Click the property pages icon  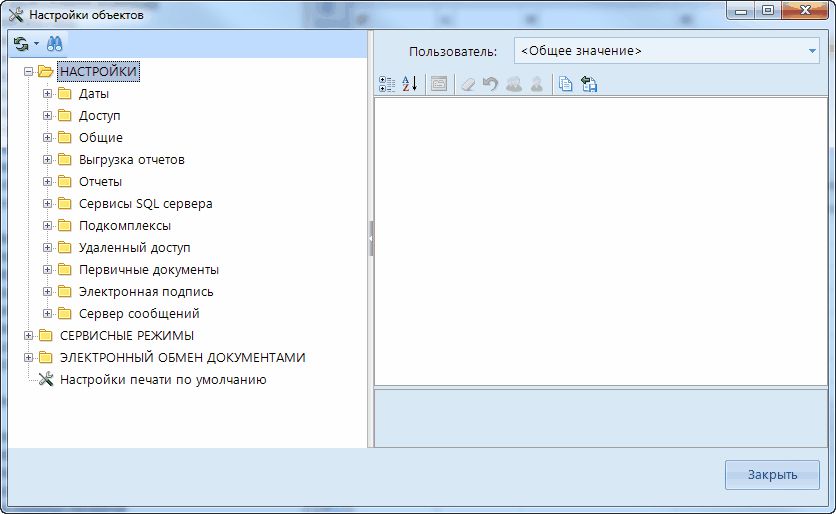click(x=438, y=85)
